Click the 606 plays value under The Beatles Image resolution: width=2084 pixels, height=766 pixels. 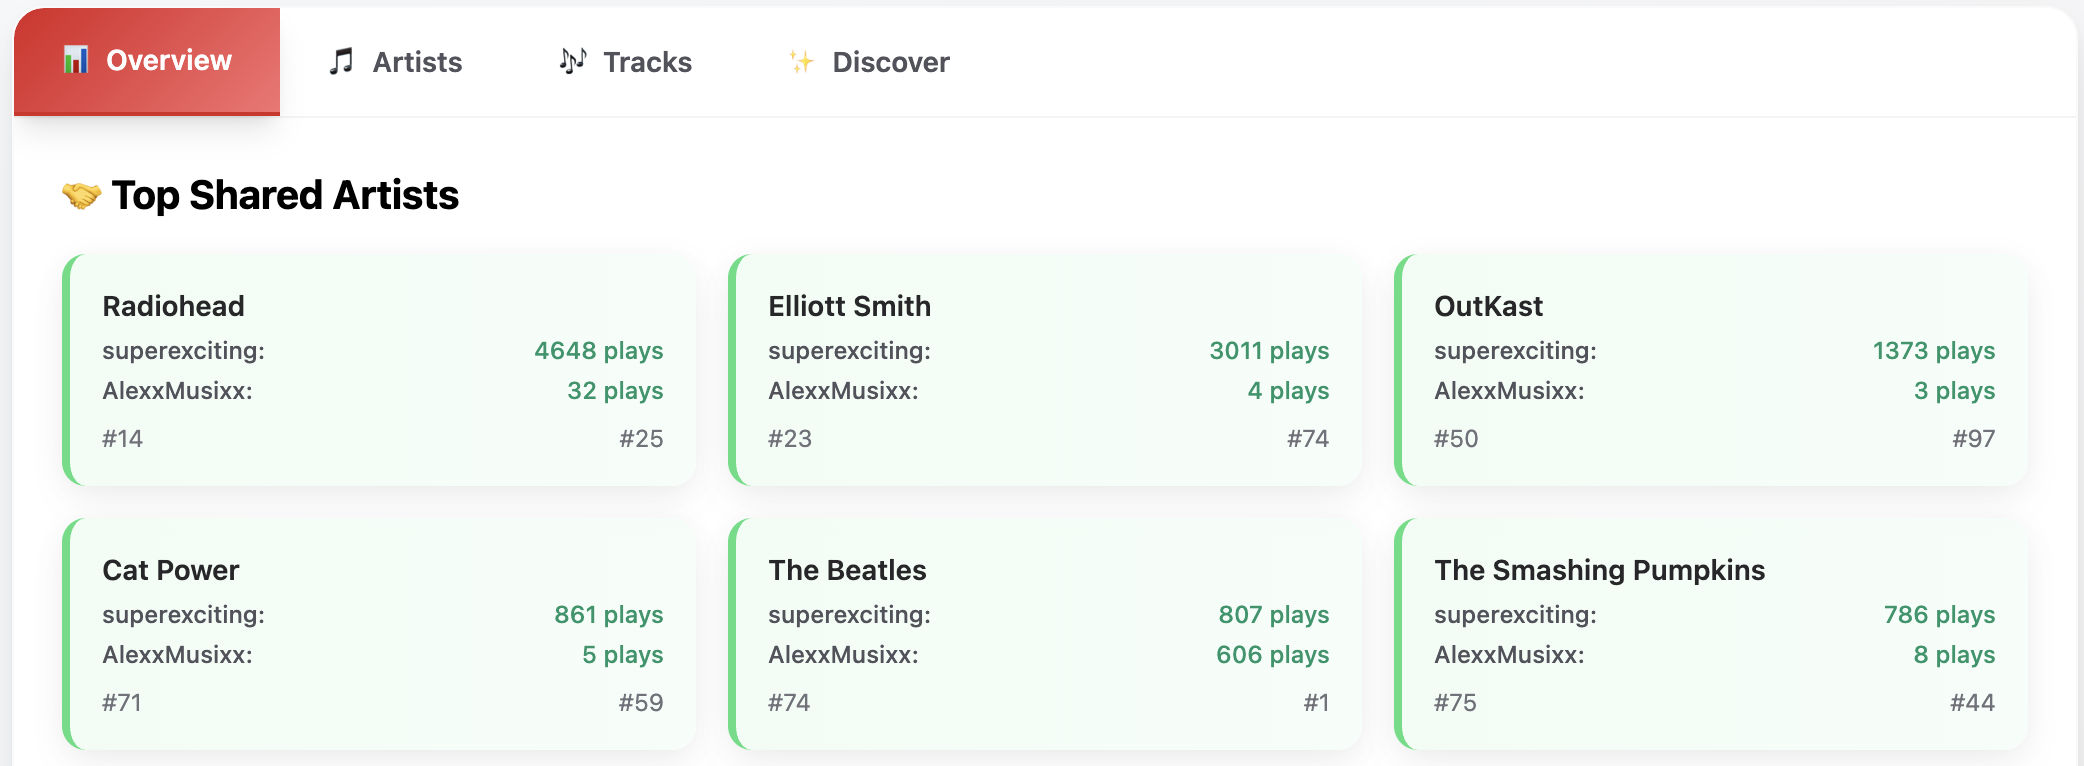click(x=1272, y=655)
